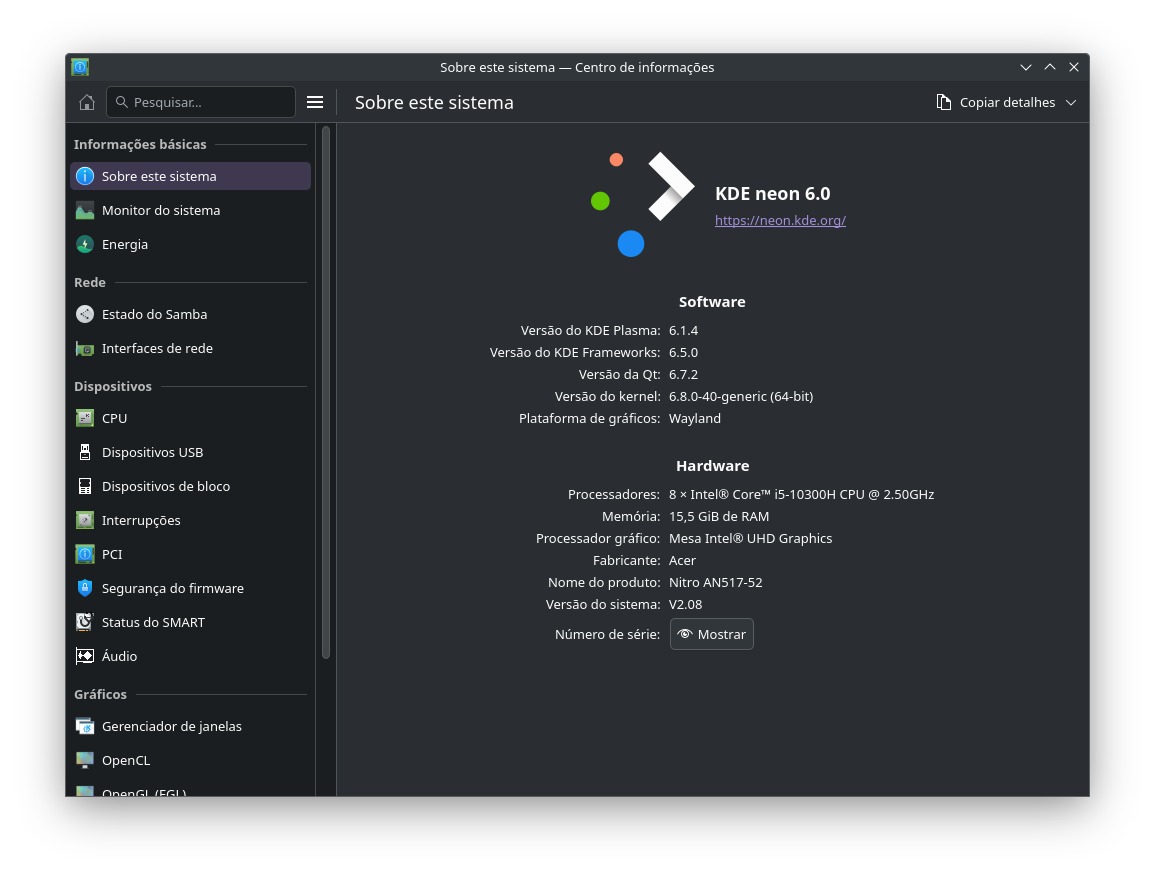The width and height of the screenshot is (1156, 875).
Task: Open the Energia lightning icon
Action: (x=85, y=244)
